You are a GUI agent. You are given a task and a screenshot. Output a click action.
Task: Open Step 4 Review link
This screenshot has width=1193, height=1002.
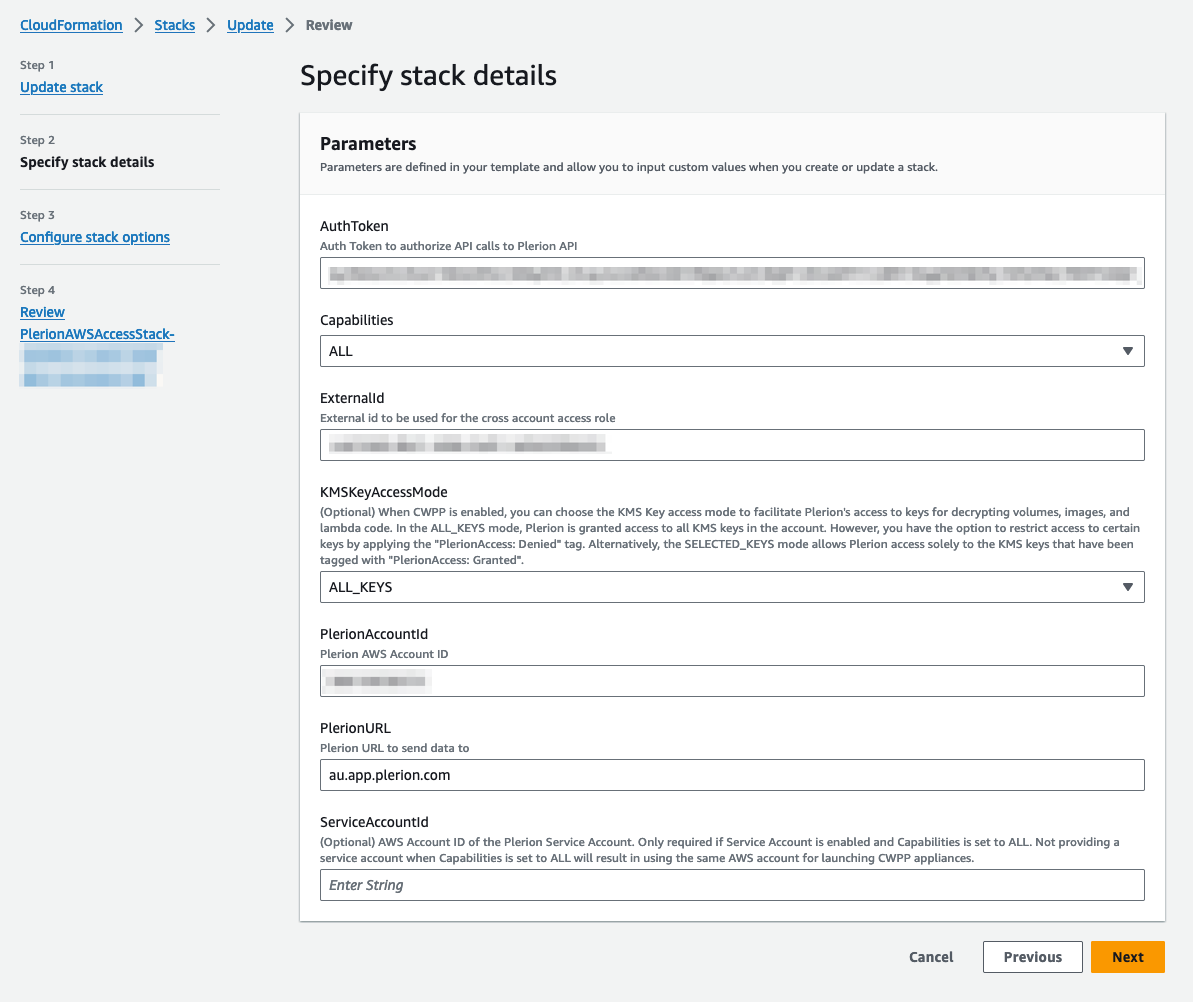coord(42,312)
